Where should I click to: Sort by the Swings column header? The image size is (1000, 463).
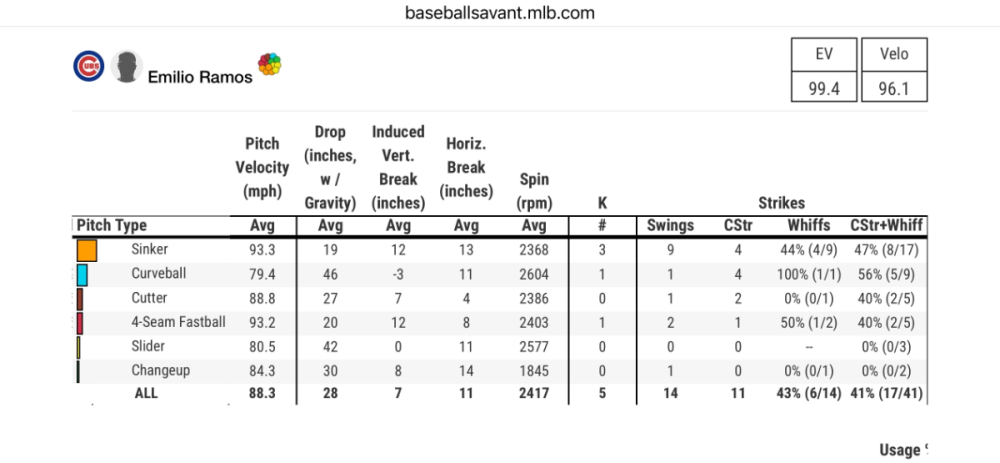tap(670, 225)
